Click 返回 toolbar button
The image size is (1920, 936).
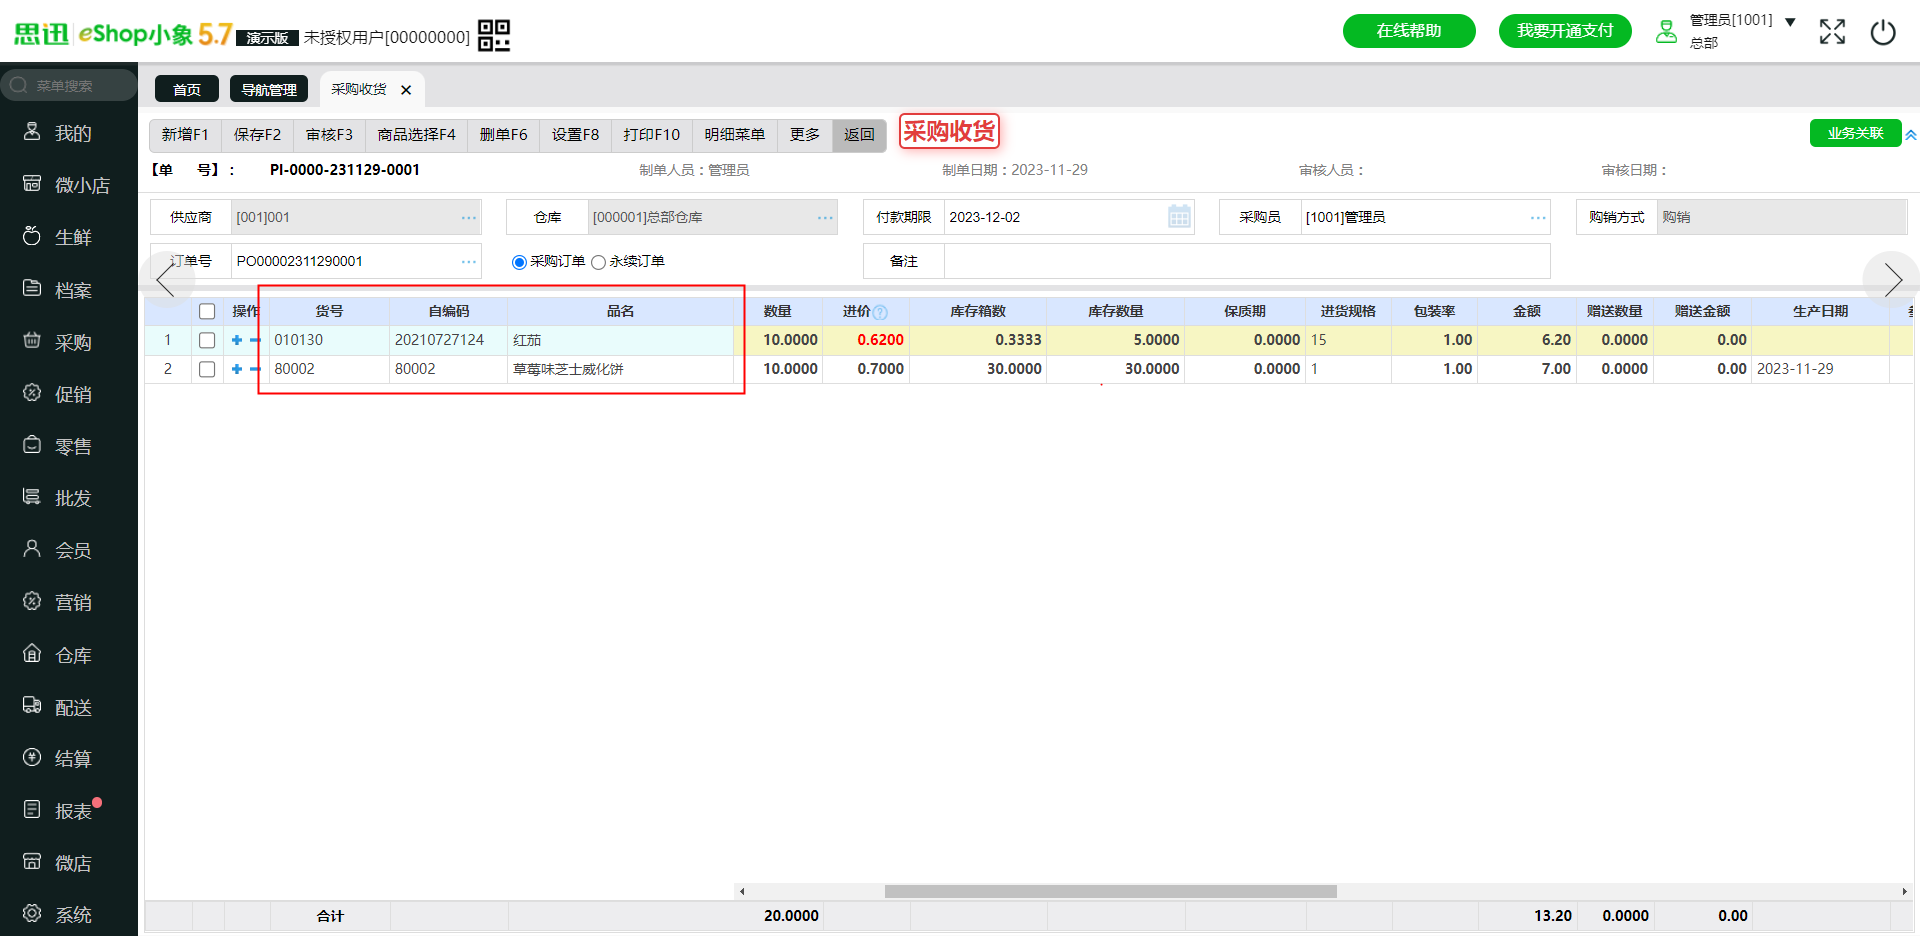(859, 134)
